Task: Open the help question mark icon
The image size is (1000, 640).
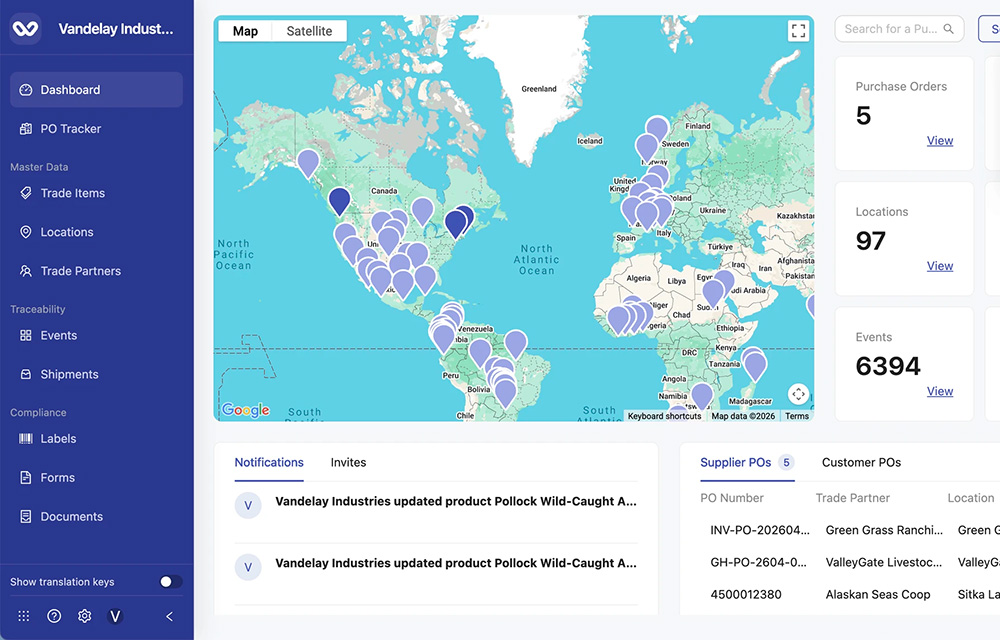Action: click(x=54, y=616)
